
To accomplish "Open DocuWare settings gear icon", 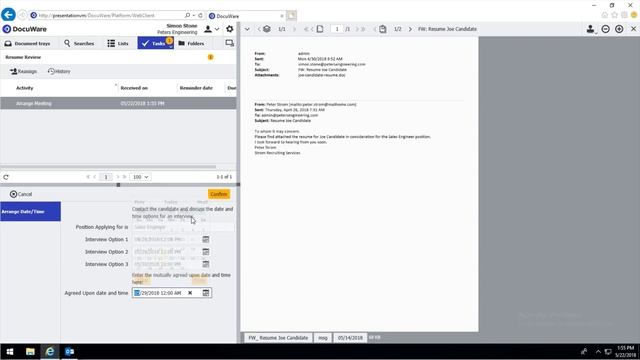I will (x=230, y=29).
